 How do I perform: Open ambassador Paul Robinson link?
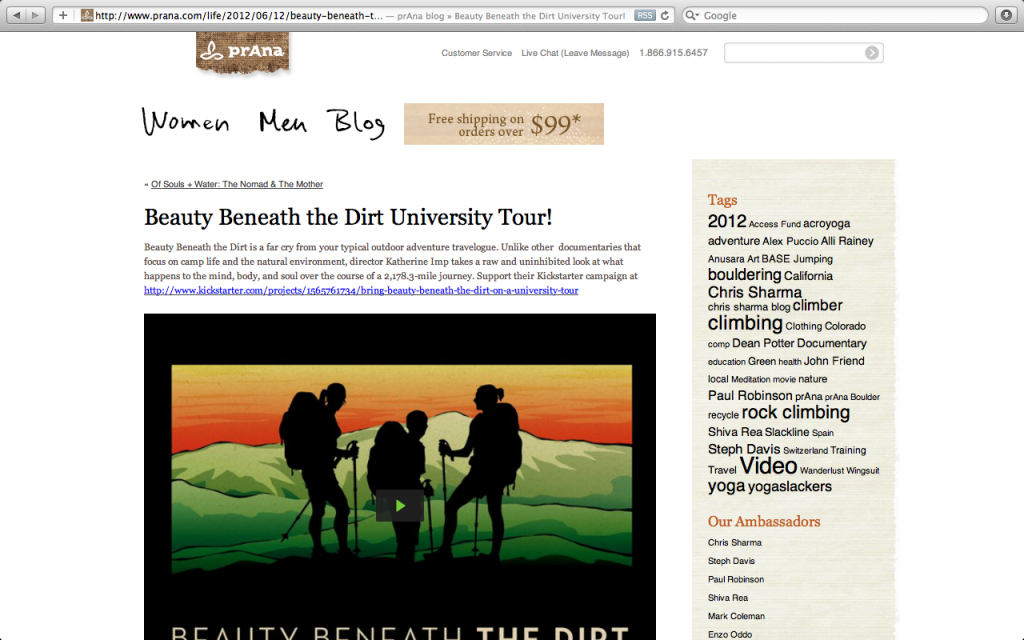click(x=736, y=579)
